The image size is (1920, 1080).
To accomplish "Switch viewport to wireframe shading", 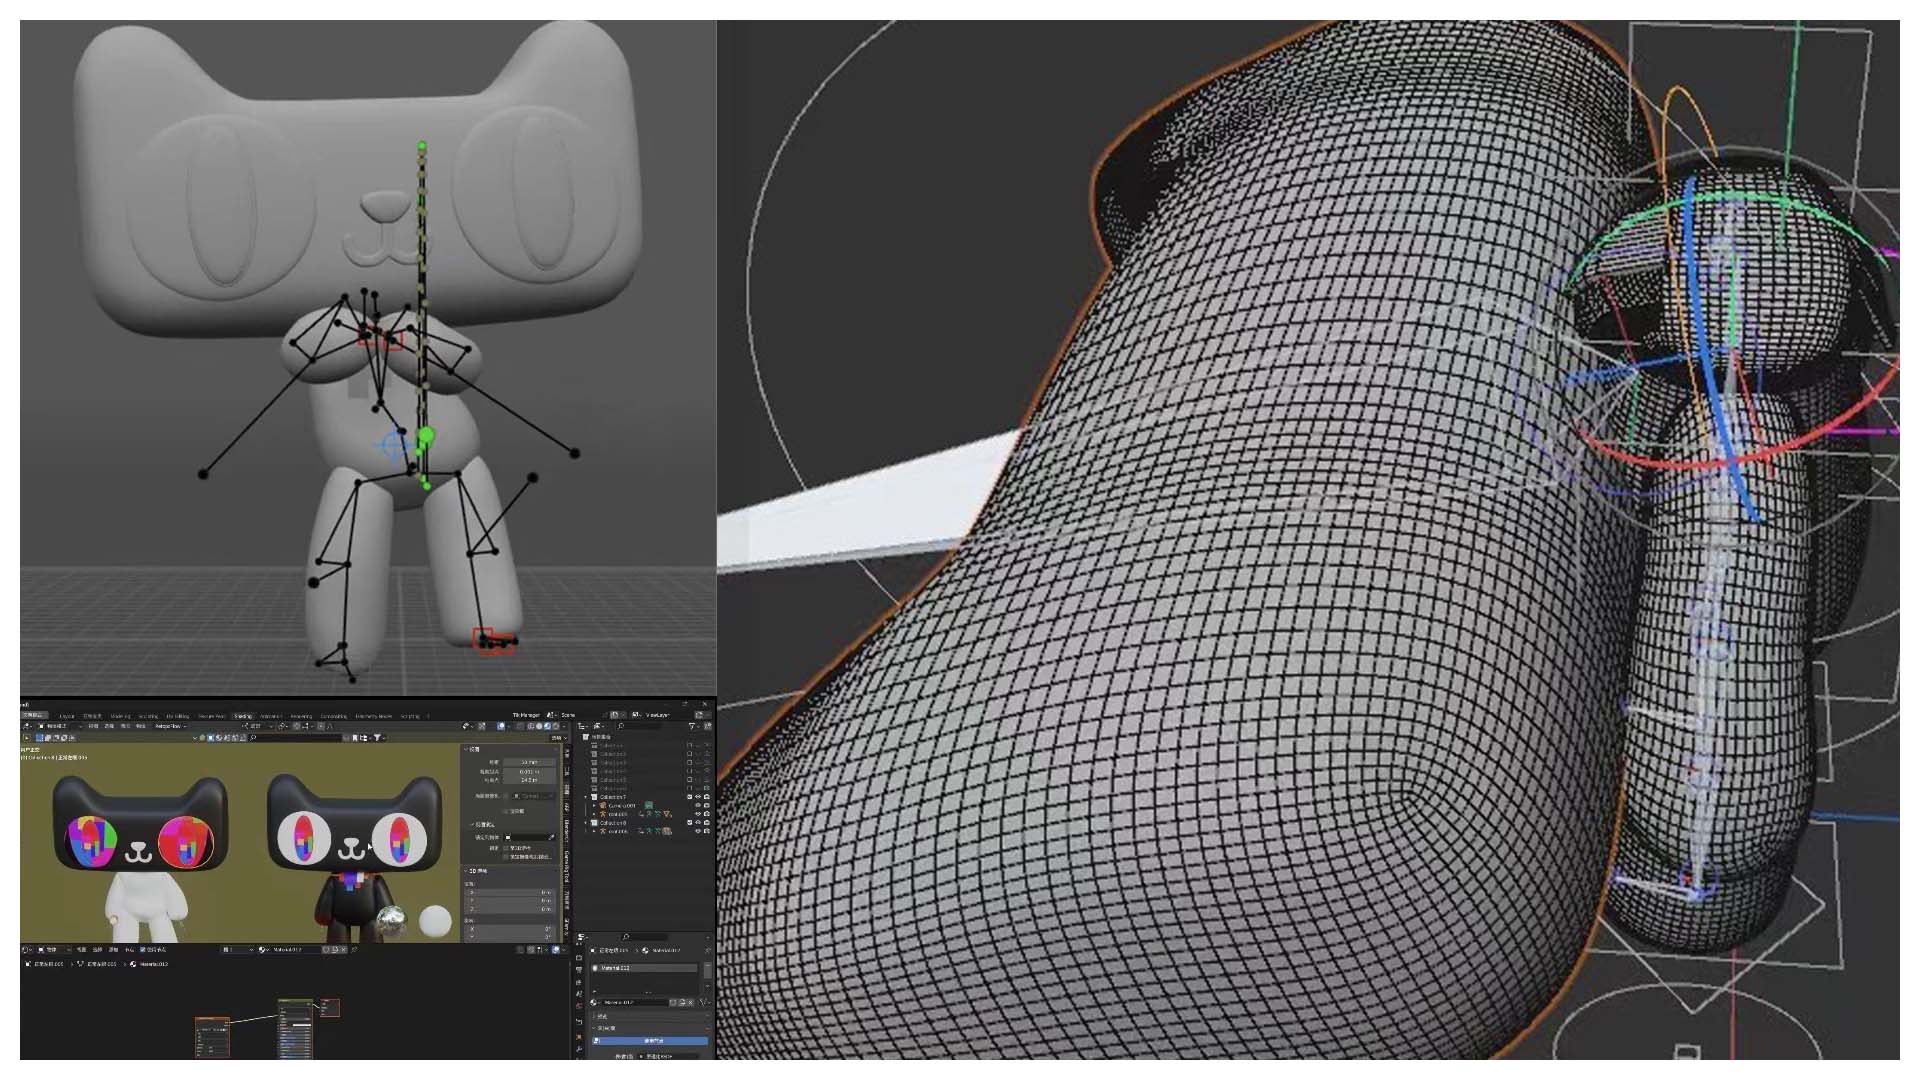I will click(530, 726).
